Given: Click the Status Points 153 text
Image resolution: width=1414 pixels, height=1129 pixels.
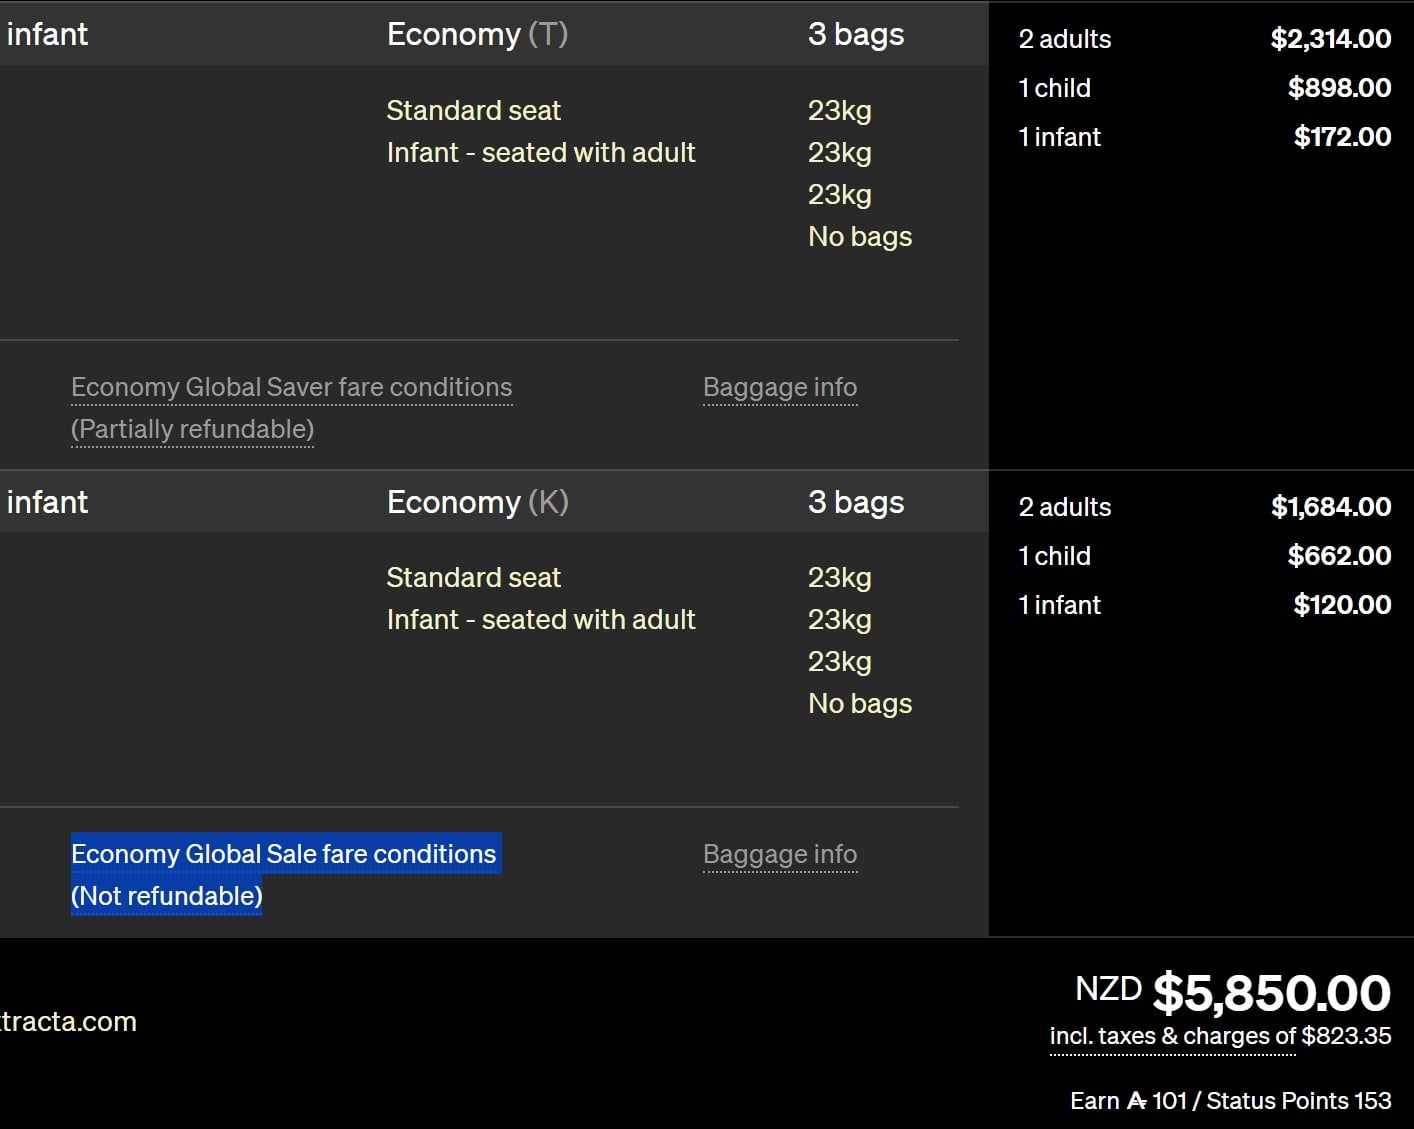Looking at the screenshot, I should click(1298, 1101).
